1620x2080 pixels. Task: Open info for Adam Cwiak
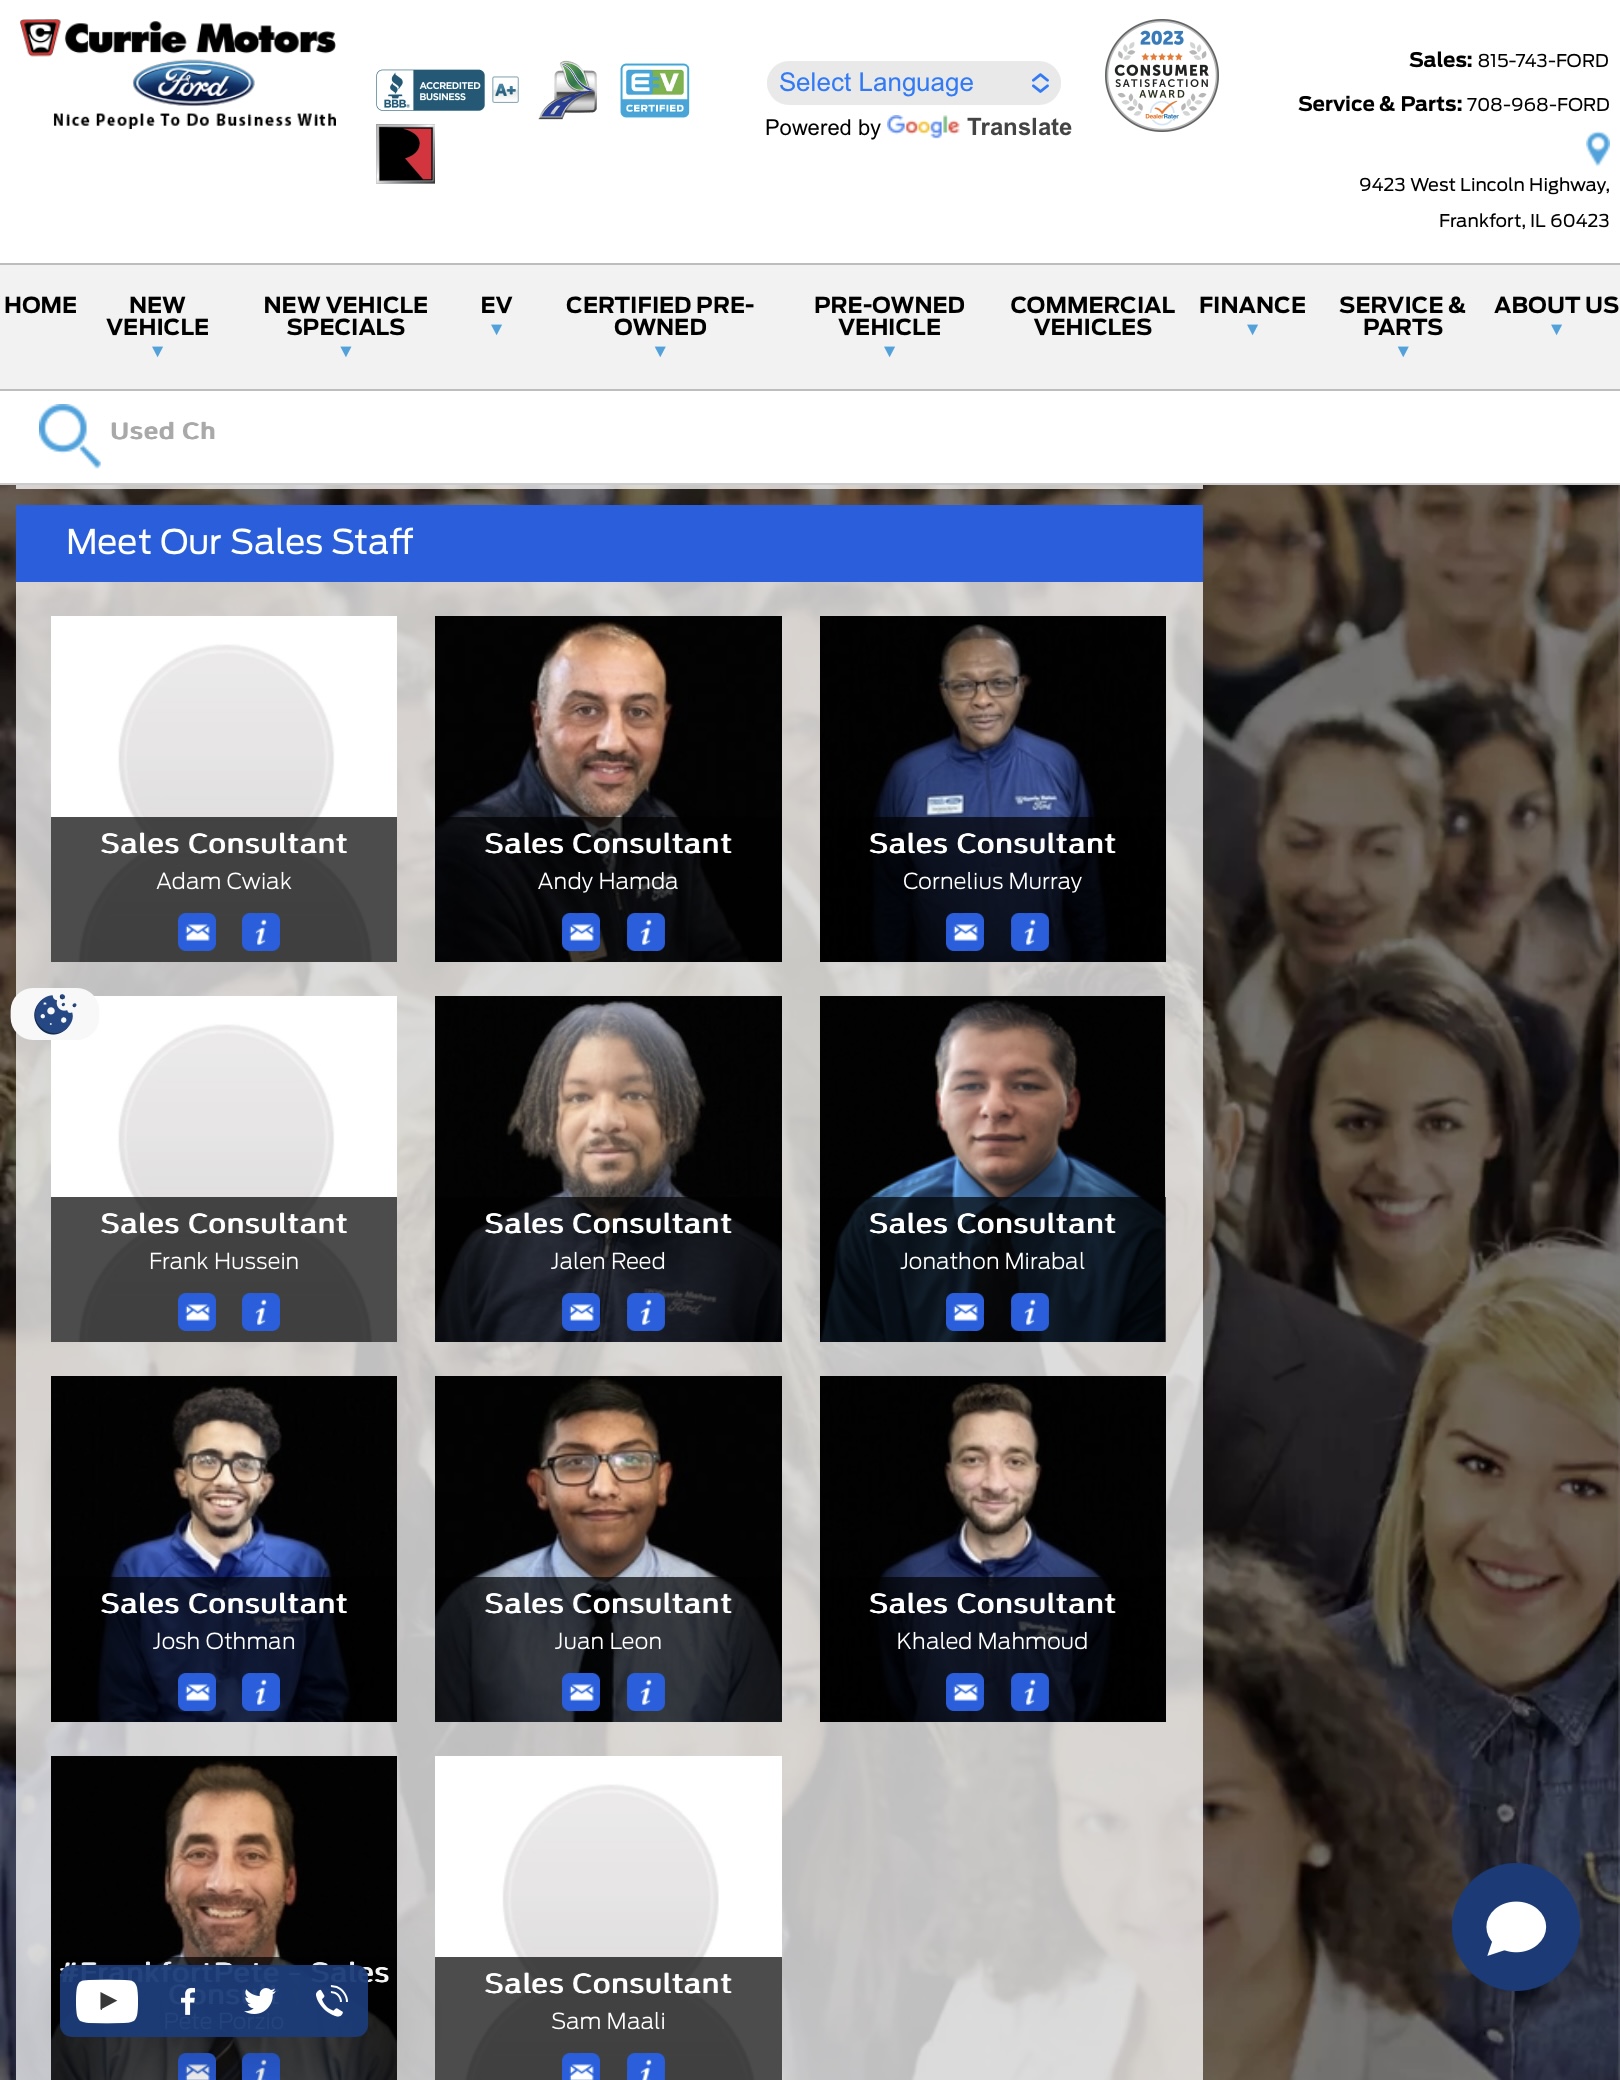click(261, 932)
